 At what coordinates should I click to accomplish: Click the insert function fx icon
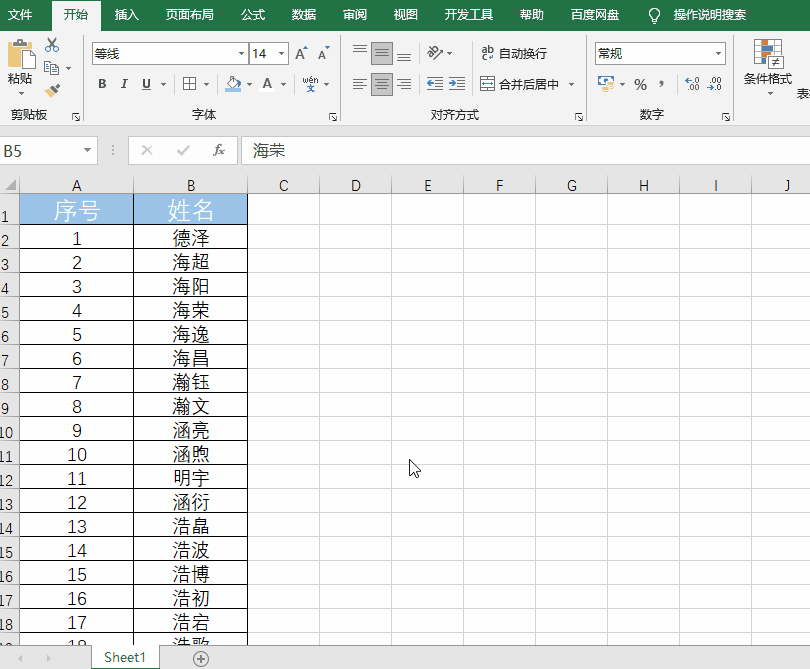[x=219, y=150]
